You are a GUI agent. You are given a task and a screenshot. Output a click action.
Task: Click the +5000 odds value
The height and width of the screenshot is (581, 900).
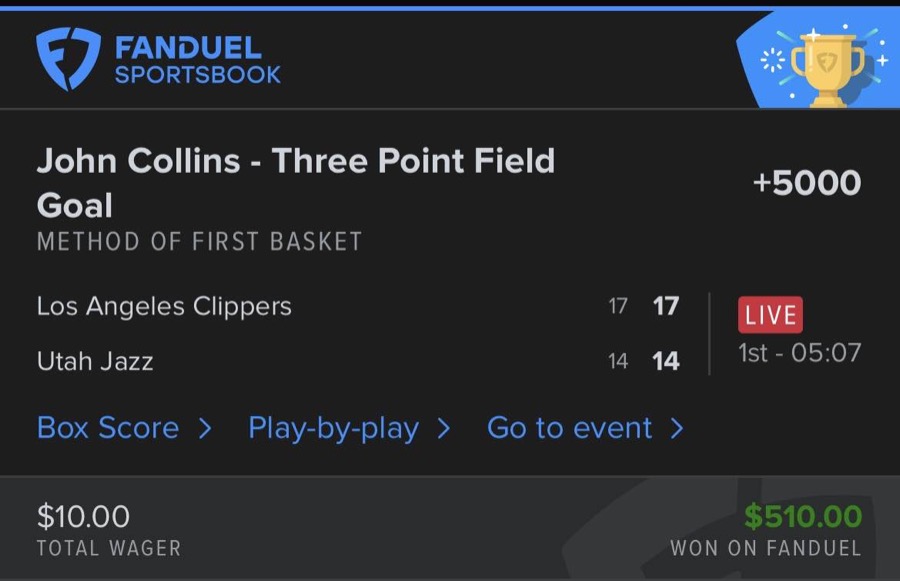(x=806, y=183)
